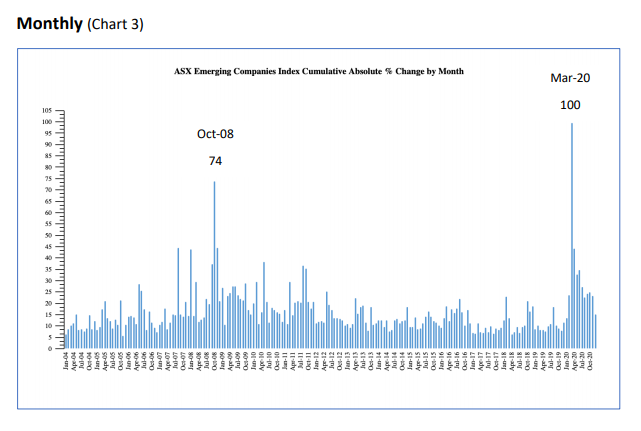The width and height of the screenshot is (641, 431).
Task: Select the first bar at the chart's left edge
Action: [x=66, y=340]
